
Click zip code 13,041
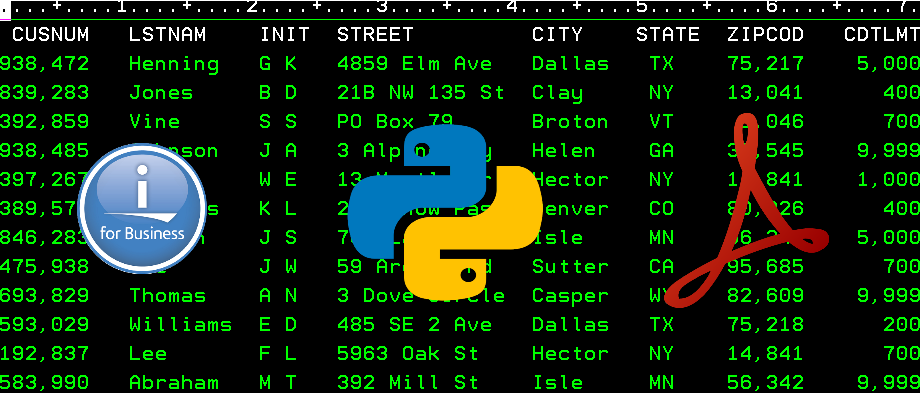point(765,93)
